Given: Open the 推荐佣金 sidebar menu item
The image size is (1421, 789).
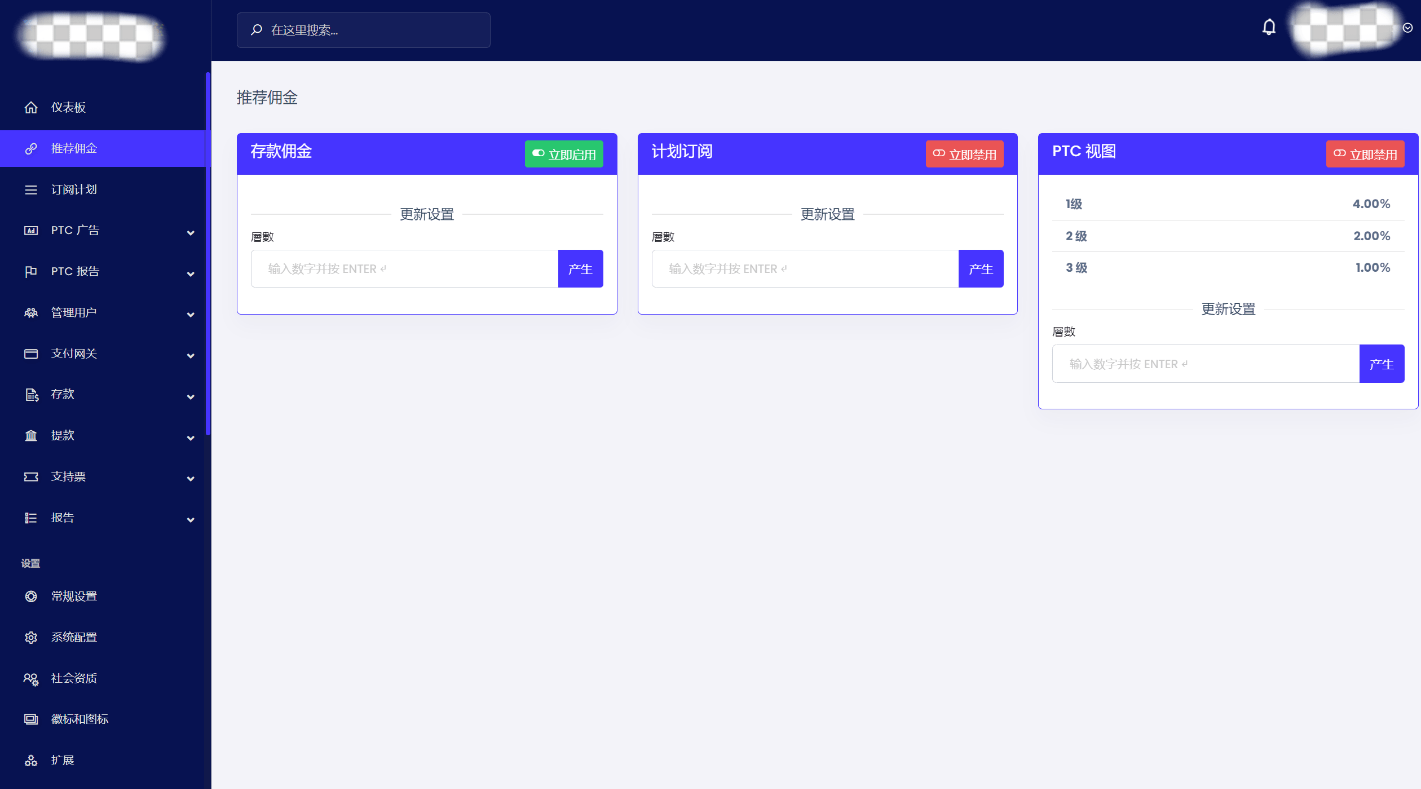Looking at the screenshot, I should tap(74, 149).
